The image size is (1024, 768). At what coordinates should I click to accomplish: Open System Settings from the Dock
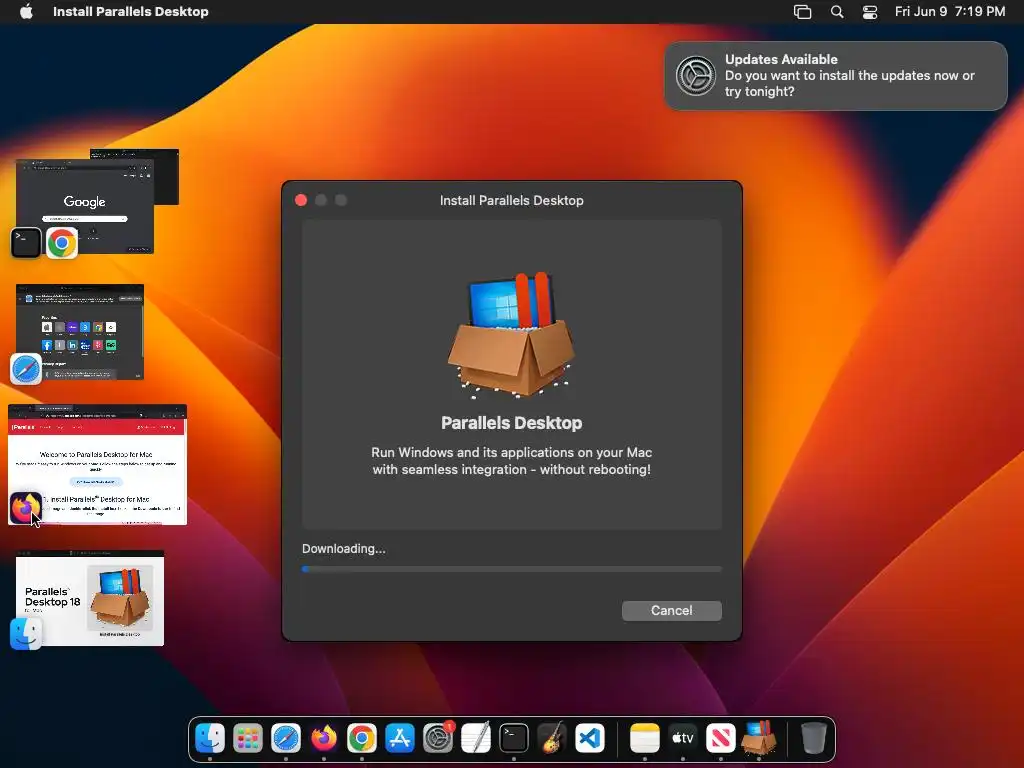[x=438, y=739]
